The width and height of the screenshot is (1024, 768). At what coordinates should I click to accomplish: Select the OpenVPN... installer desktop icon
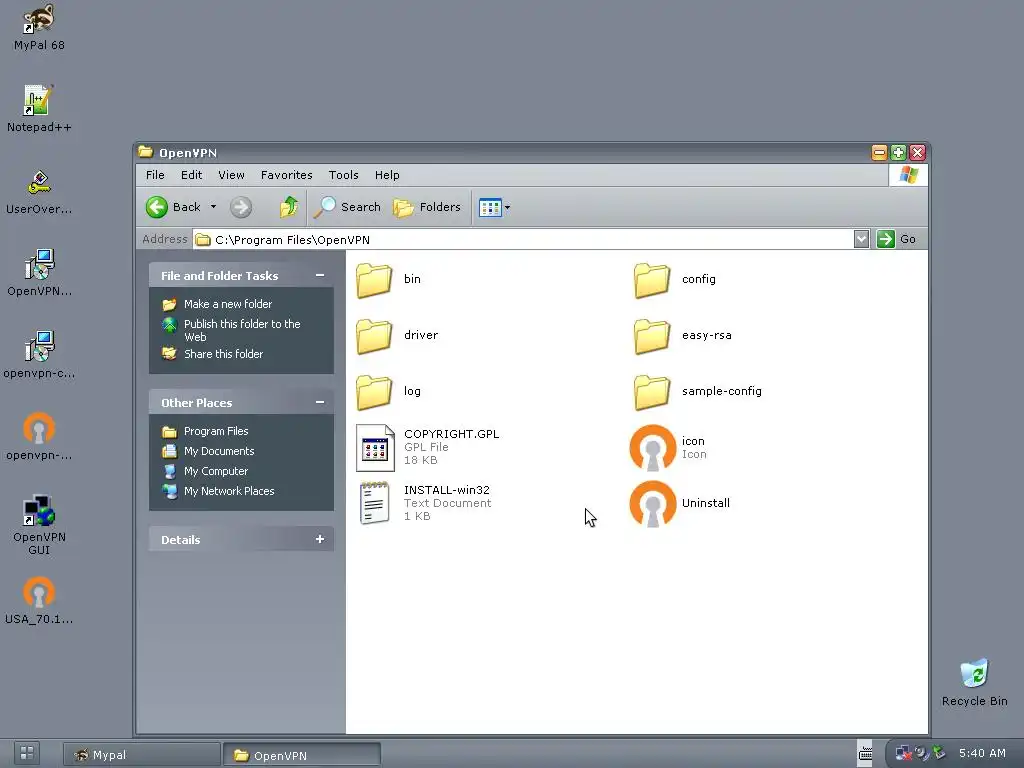pos(39,274)
